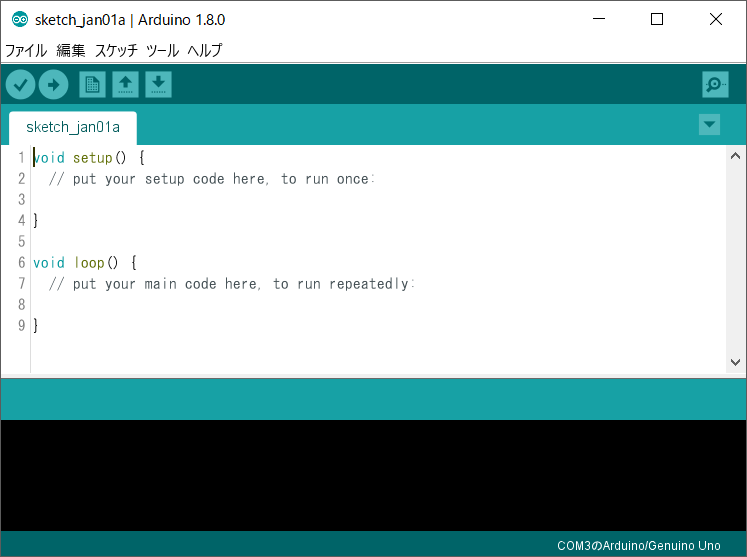Click the editor scrollbar up arrow
Image resolution: width=747 pixels, height=557 pixels.
735,156
